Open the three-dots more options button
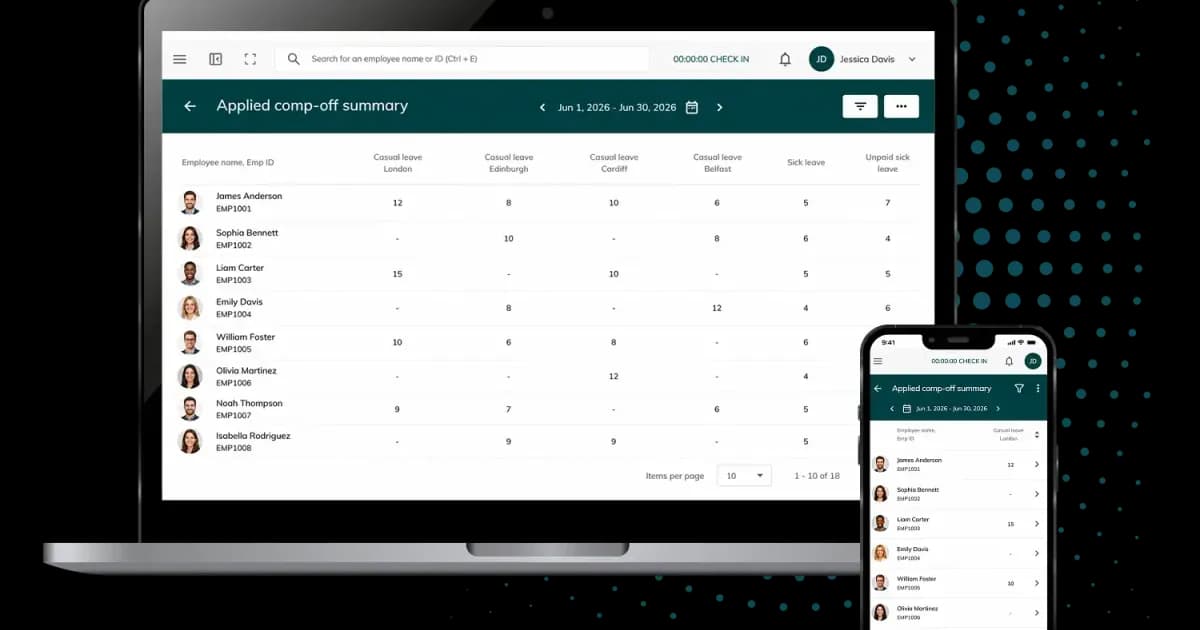Image resolution: width=1200 pixels, height=630 pixels. (x=901, y=106)
